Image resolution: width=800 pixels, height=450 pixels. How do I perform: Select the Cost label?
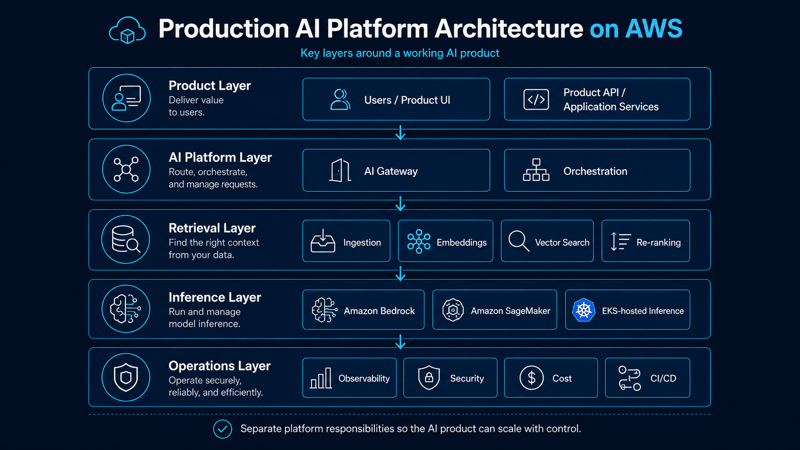click(x=562, y=379)
